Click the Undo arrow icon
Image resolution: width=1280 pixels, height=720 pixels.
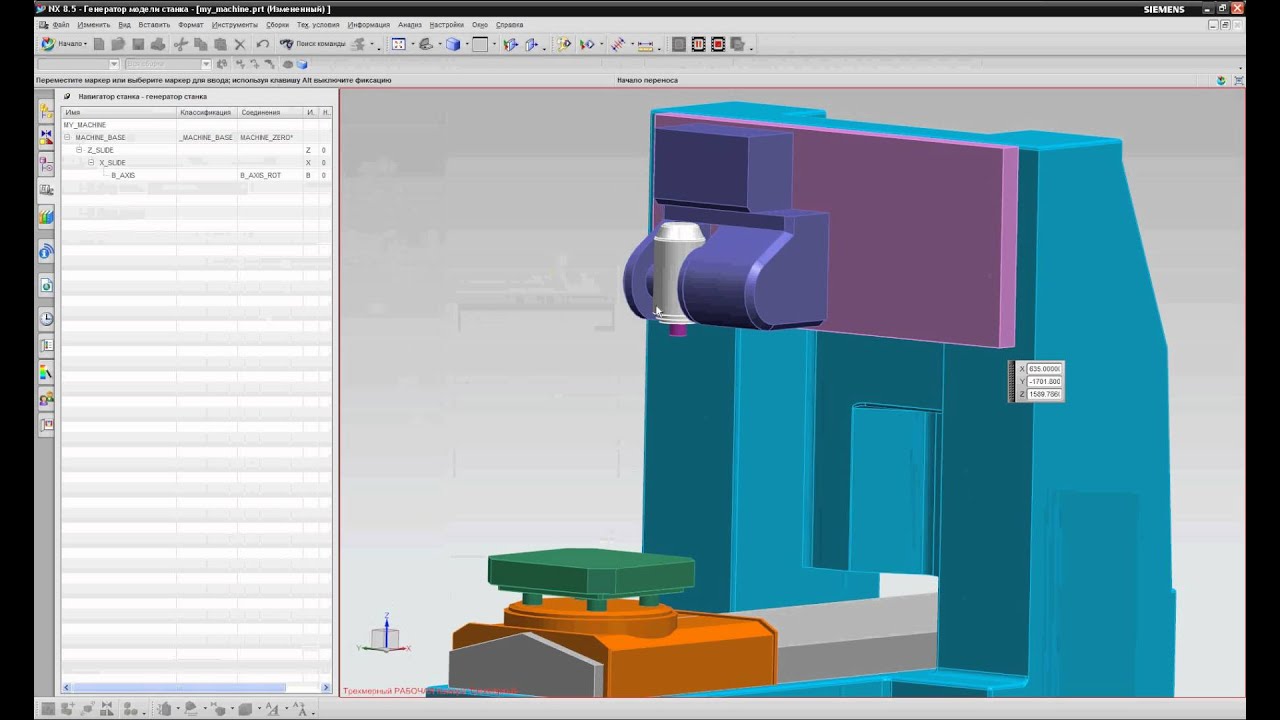(262, 44)
